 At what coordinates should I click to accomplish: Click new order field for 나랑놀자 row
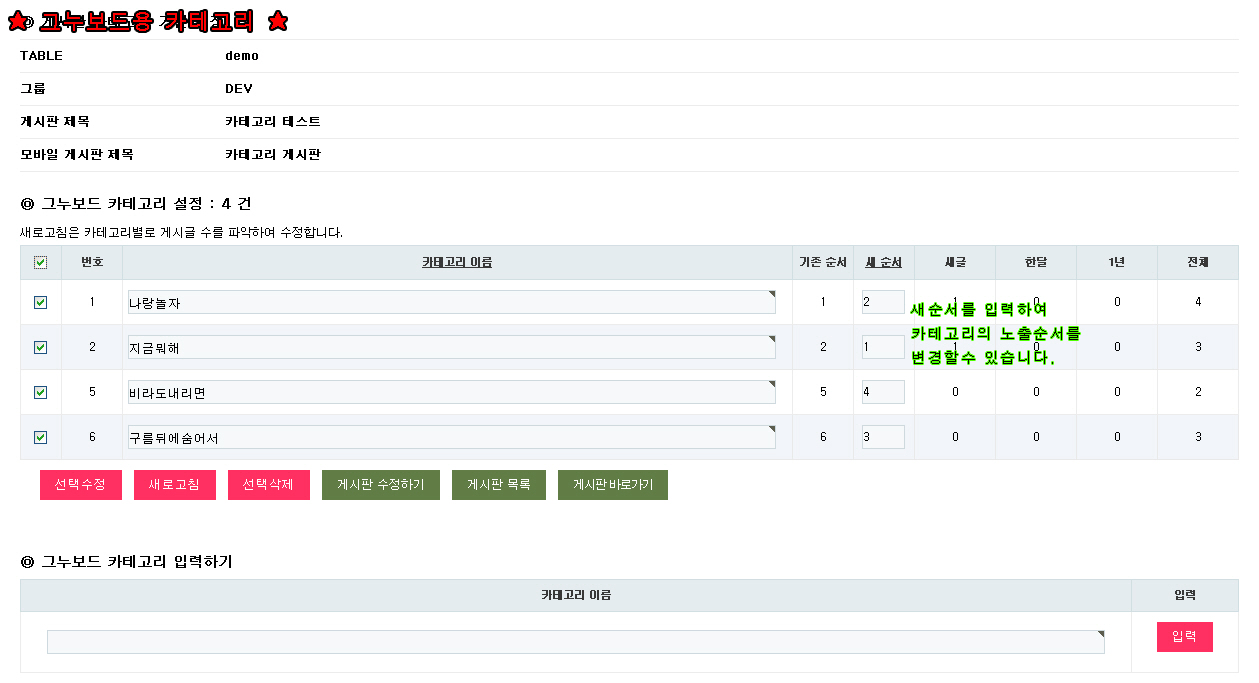[x=882, y=302]
